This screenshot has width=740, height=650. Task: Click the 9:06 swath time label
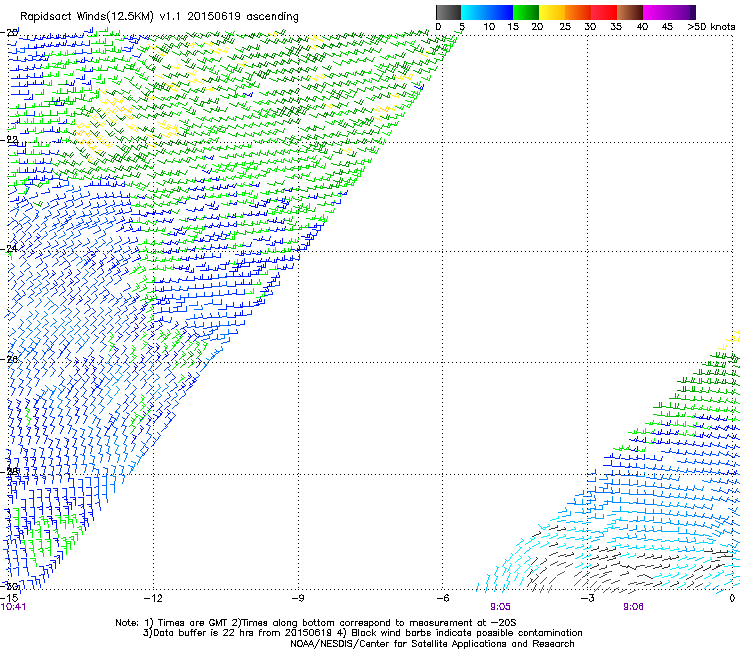pos(633,607)
